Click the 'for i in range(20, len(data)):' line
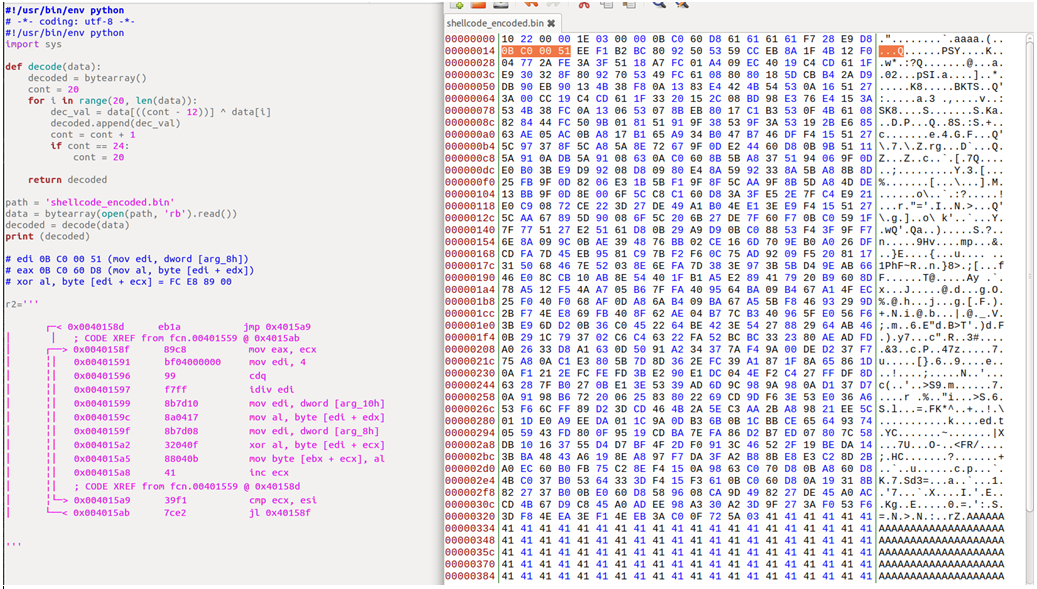1037x589 pixels. point(112,100)
